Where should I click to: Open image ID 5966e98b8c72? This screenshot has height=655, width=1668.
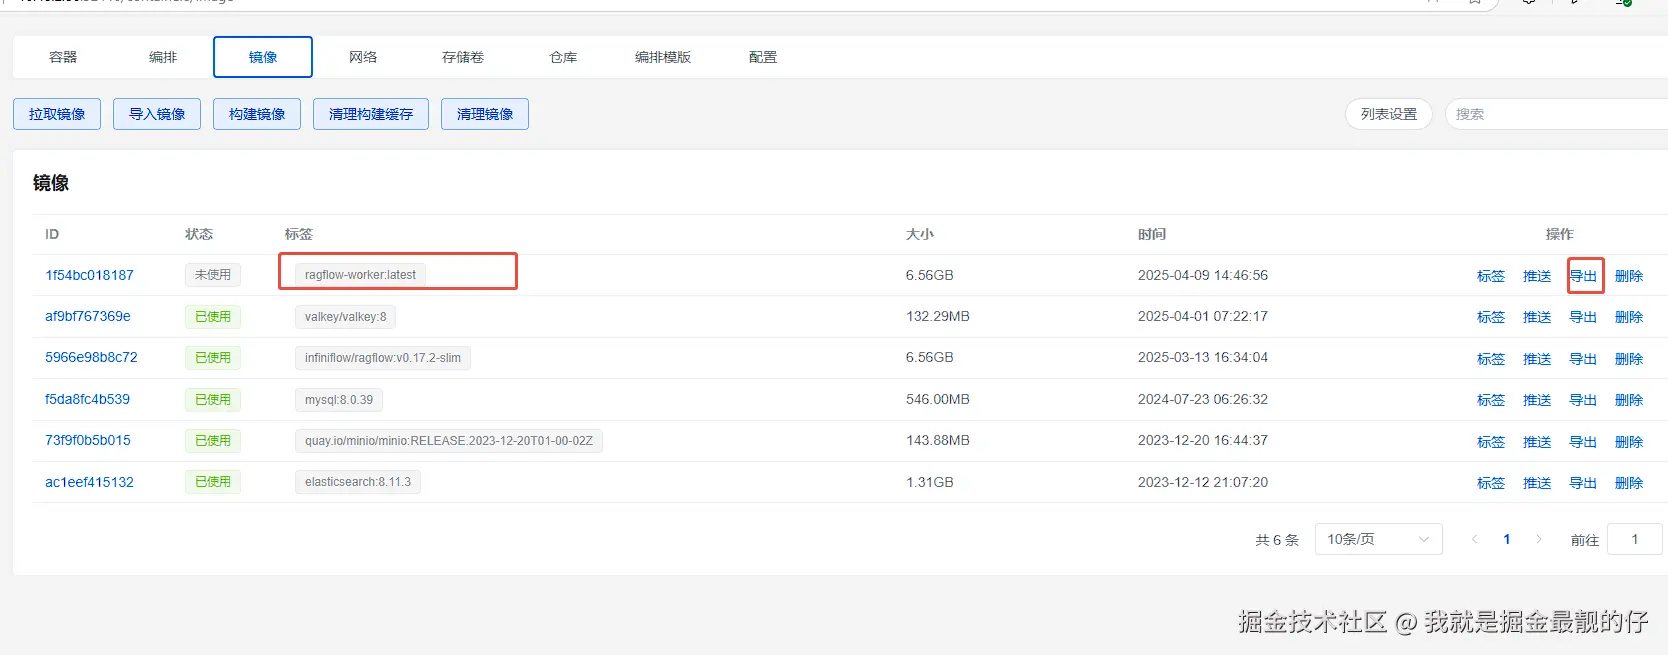coord(91,357)
